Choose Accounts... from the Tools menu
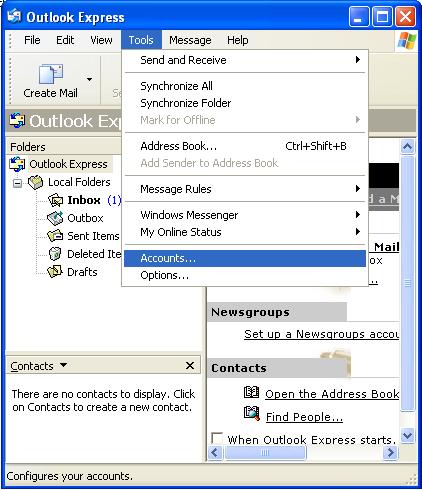The width and height of the screenshot is (422, 490). tap(245, 258)
